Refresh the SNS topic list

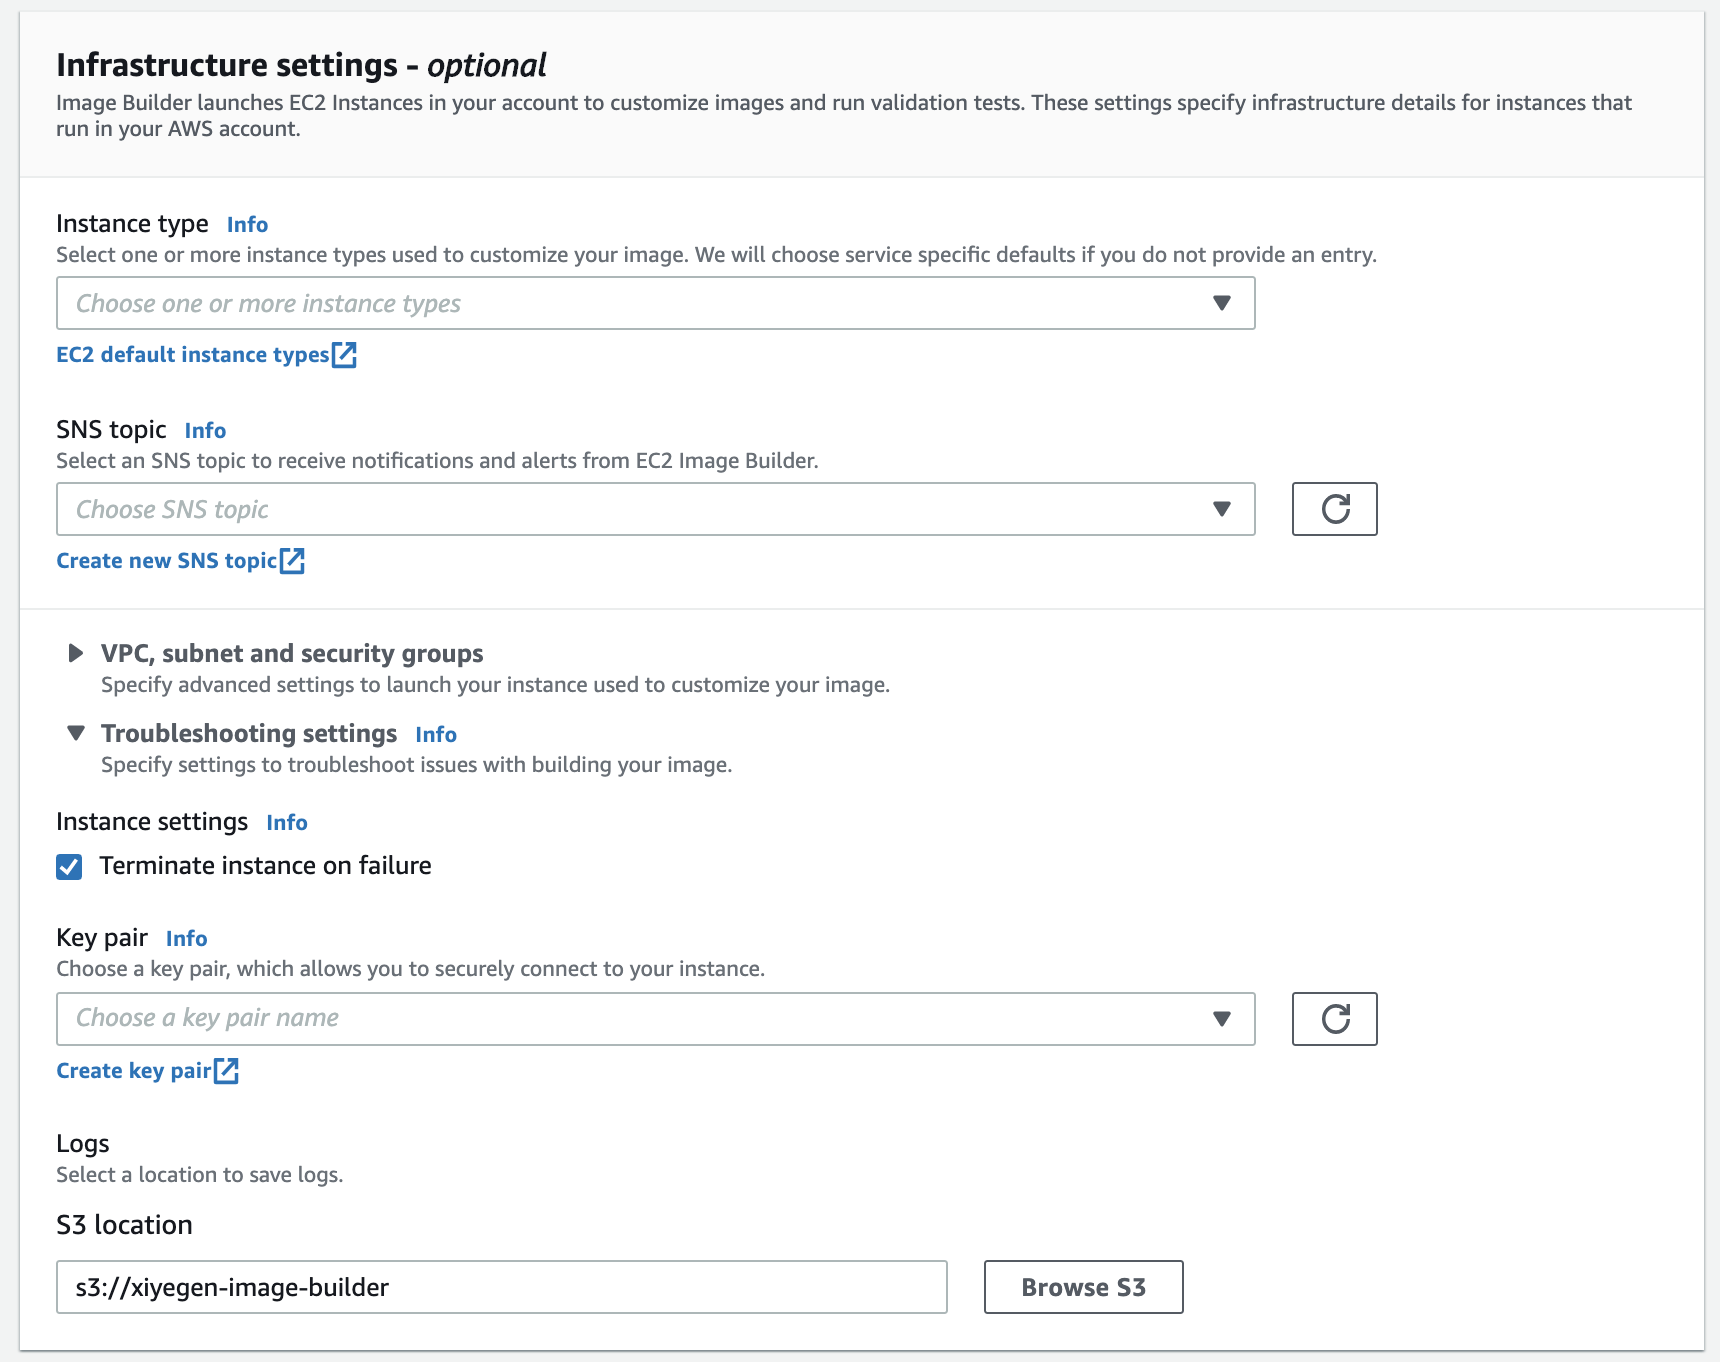click(x=1334, y=509)
